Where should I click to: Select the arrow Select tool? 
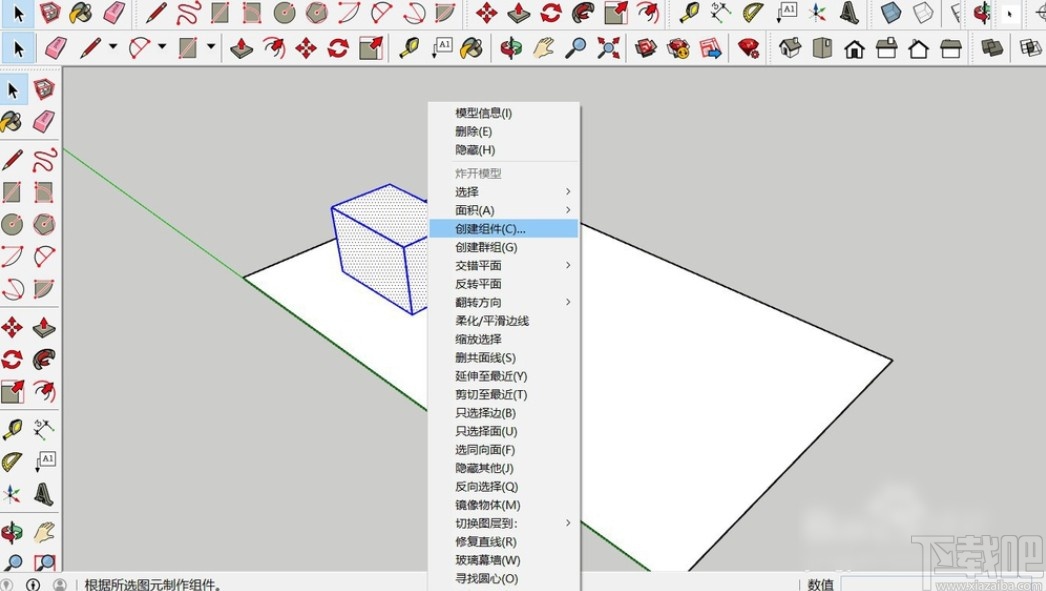click(x=14, y=90)
